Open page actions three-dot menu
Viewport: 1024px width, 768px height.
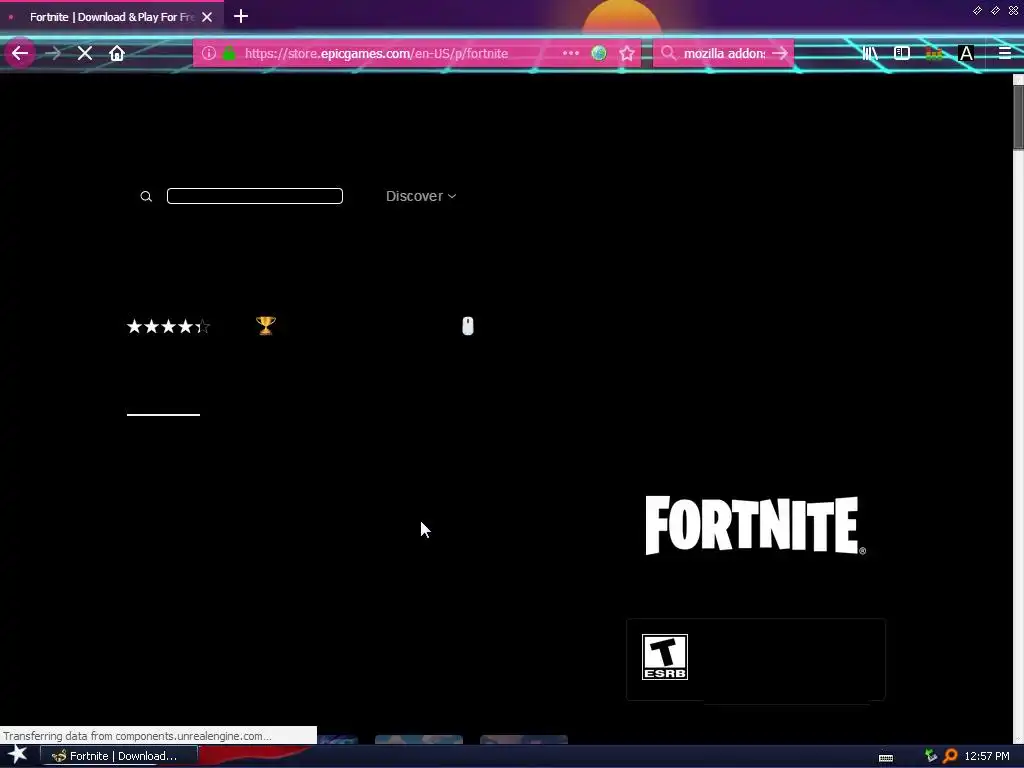(571, 53)
